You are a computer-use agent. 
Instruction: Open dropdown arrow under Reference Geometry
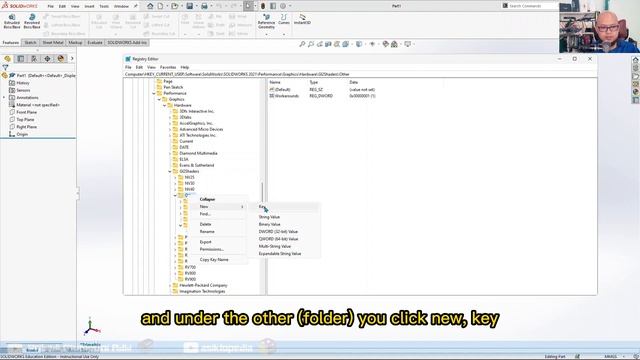[266, 34]
